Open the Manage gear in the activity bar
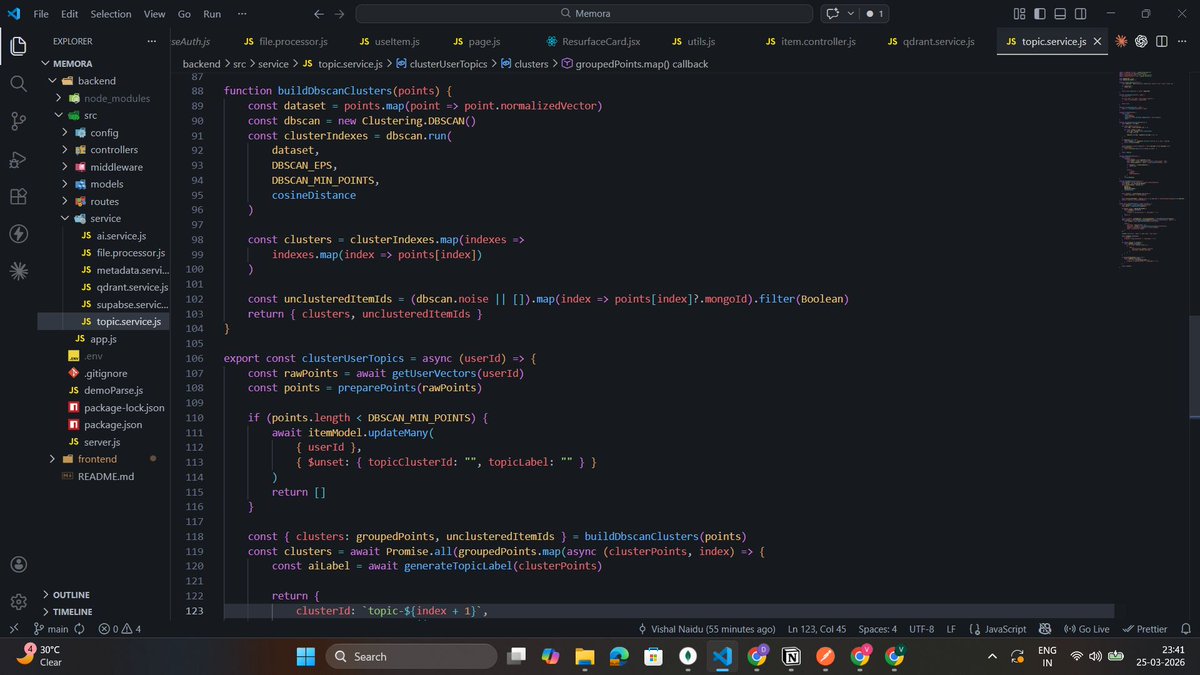 (18, 602)
